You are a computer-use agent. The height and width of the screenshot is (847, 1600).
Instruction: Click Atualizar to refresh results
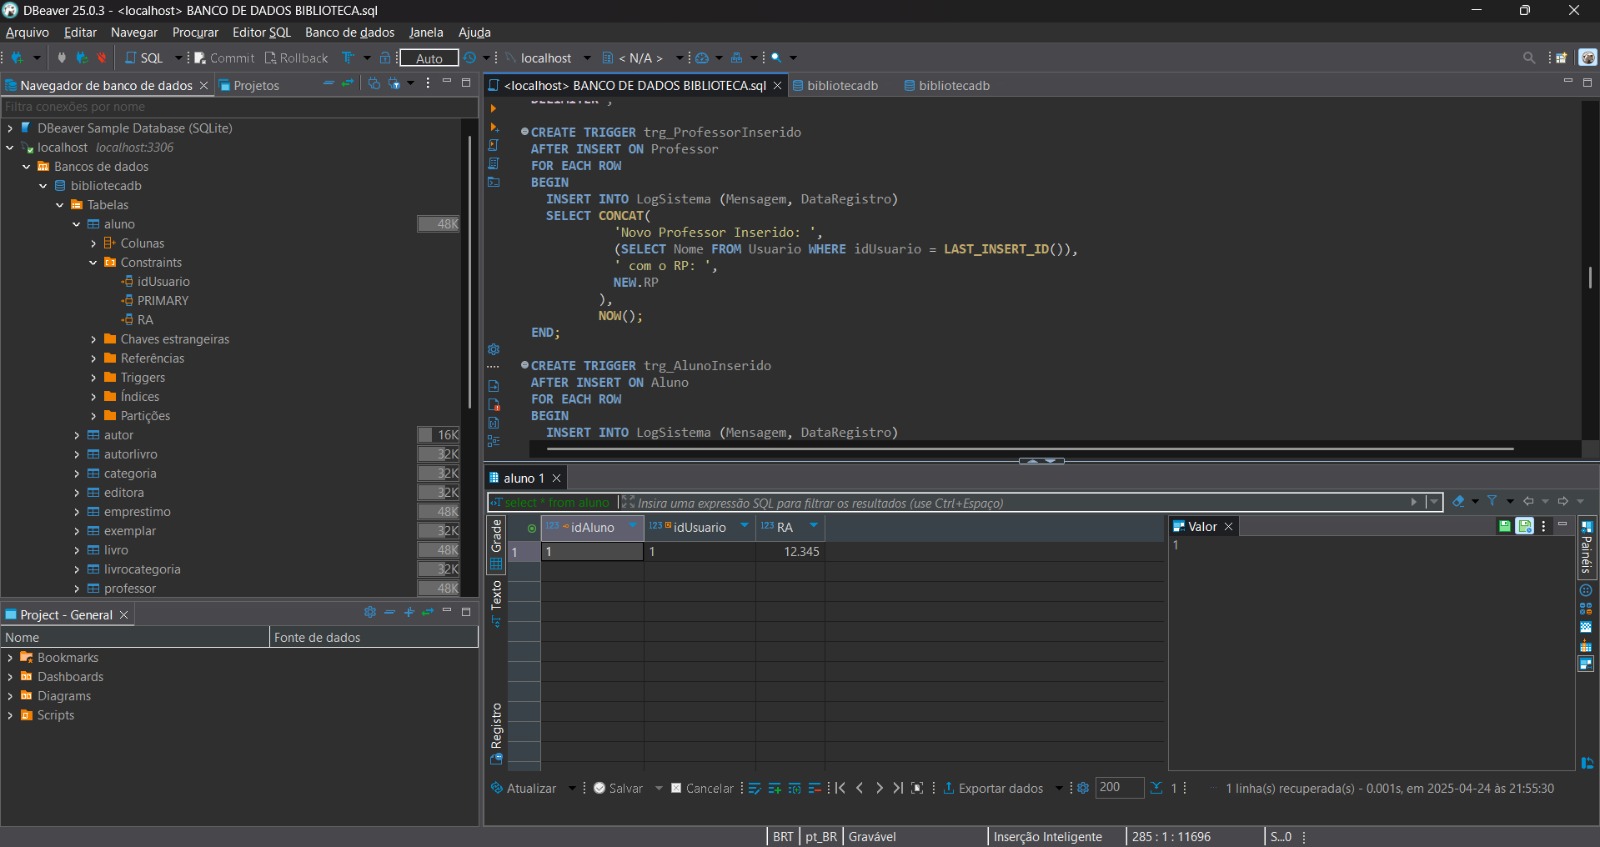coord(523,788)
